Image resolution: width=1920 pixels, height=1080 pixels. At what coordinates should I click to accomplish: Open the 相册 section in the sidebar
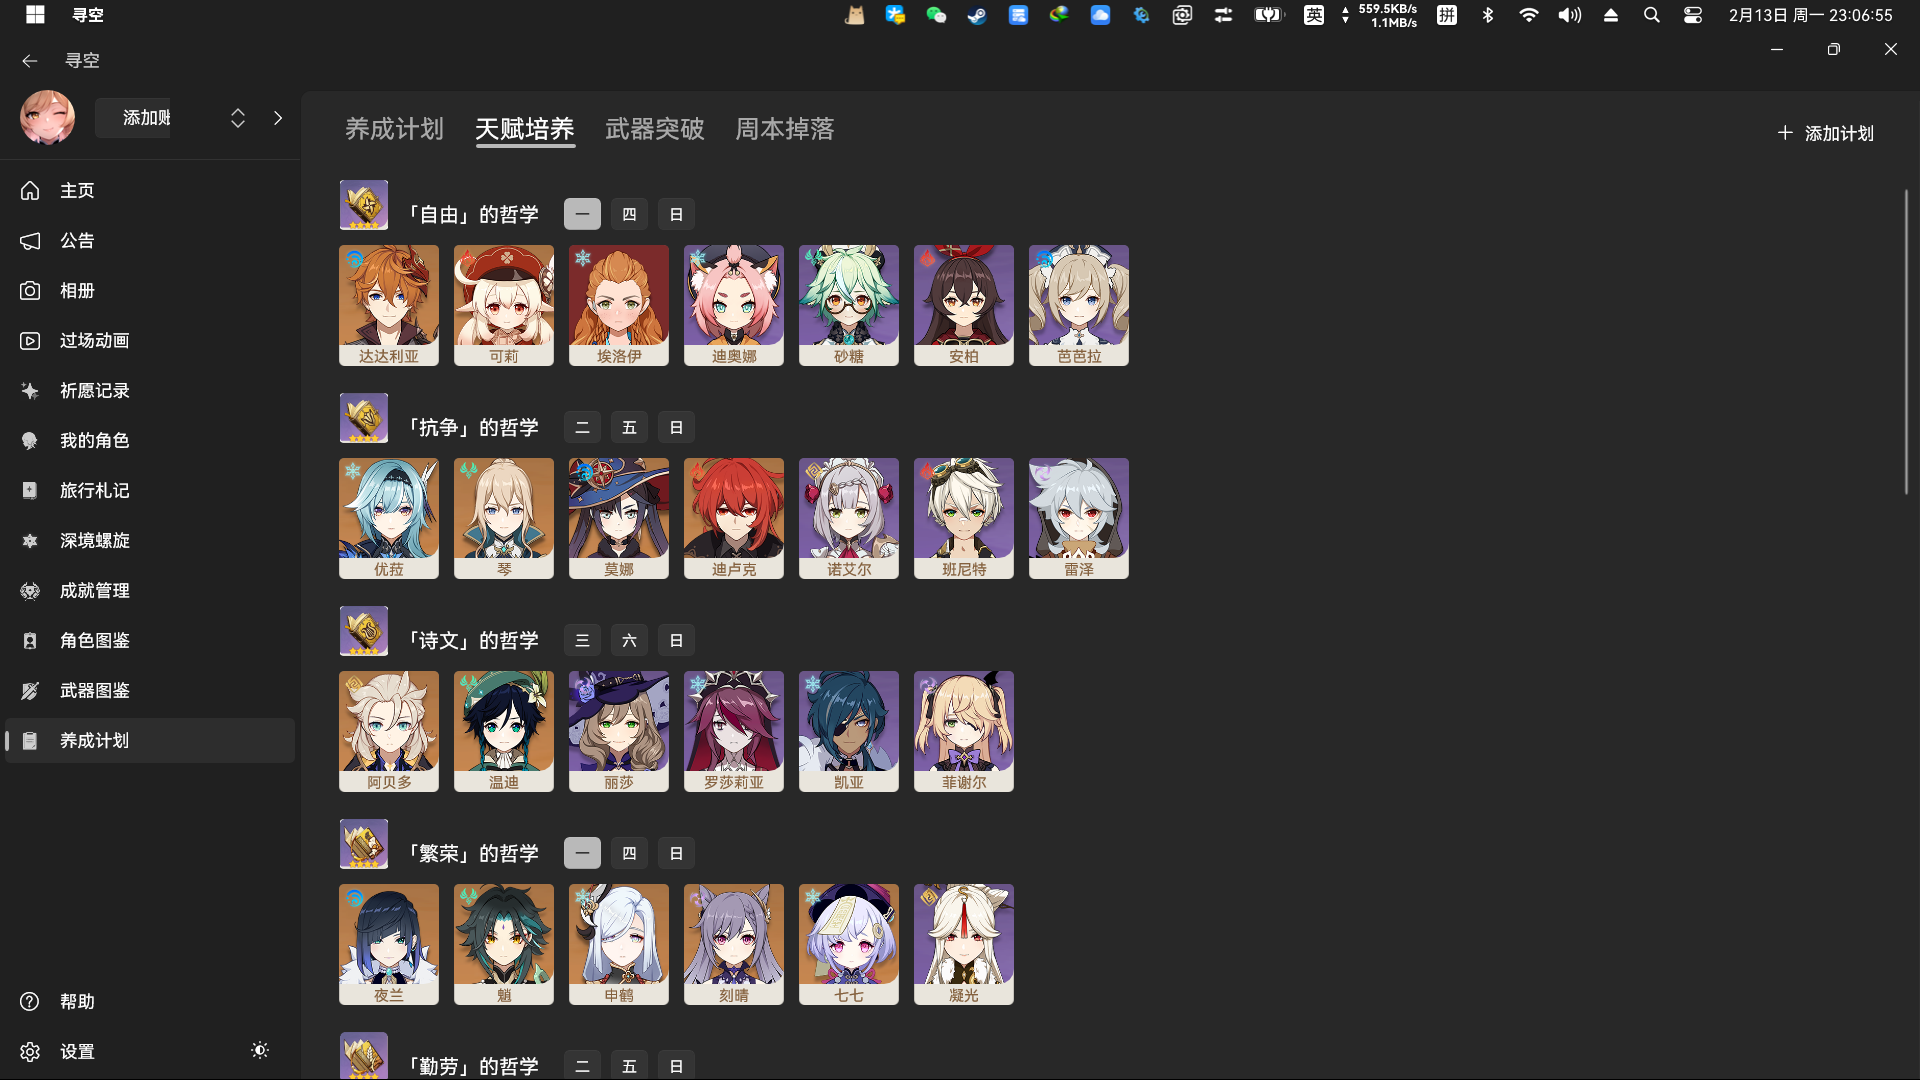(76, 290)
